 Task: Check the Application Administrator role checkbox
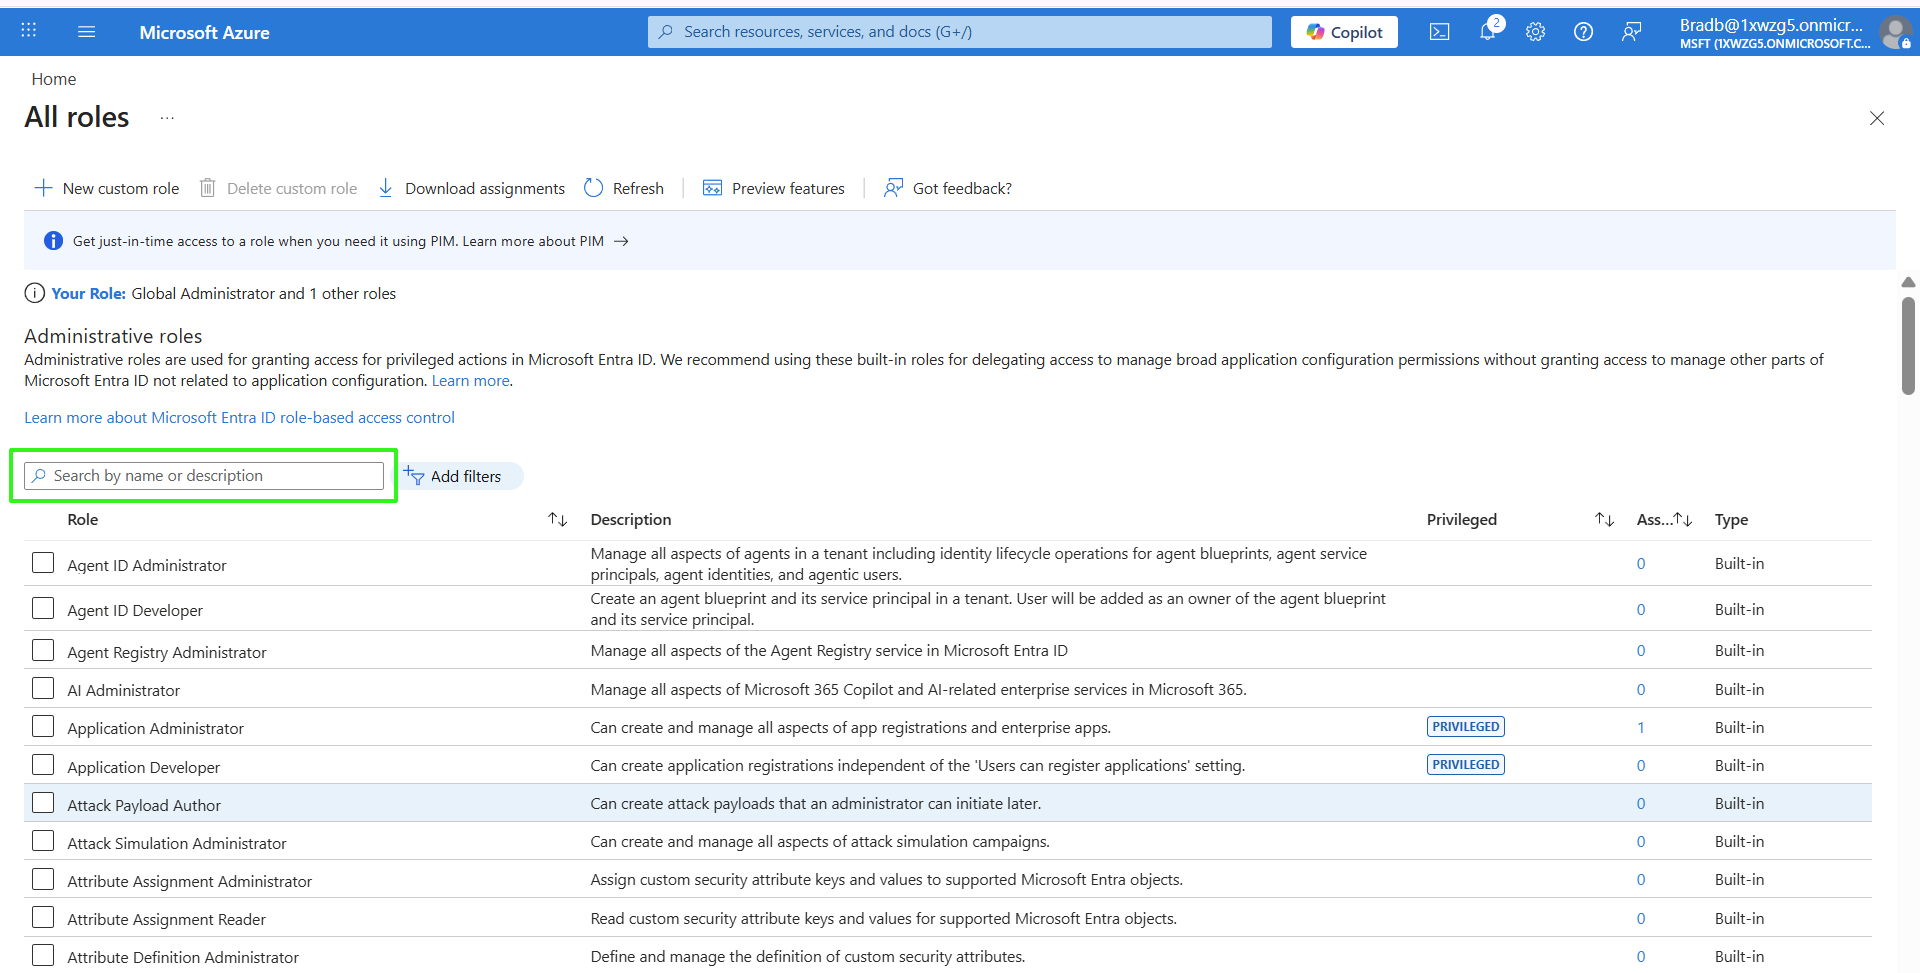click(43, 727)
